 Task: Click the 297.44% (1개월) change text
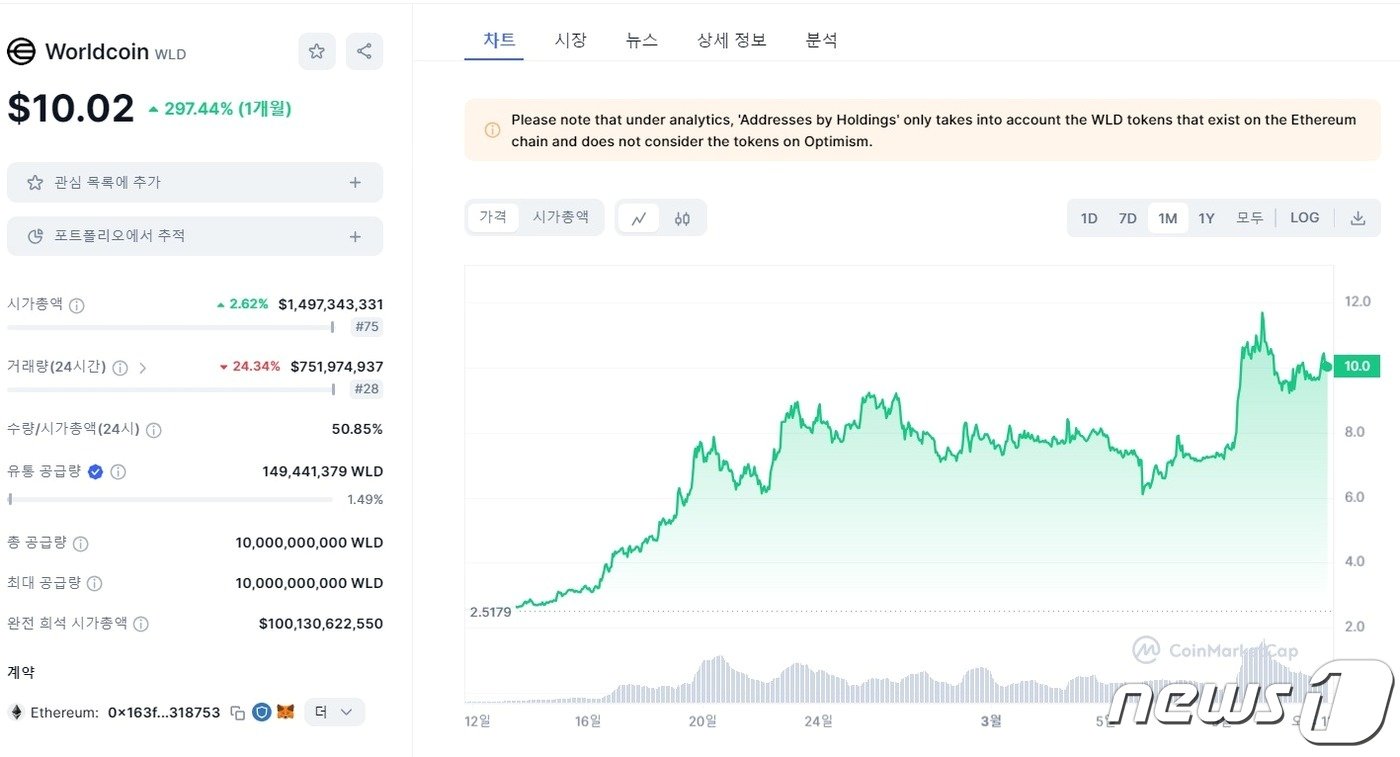[228, 109]
